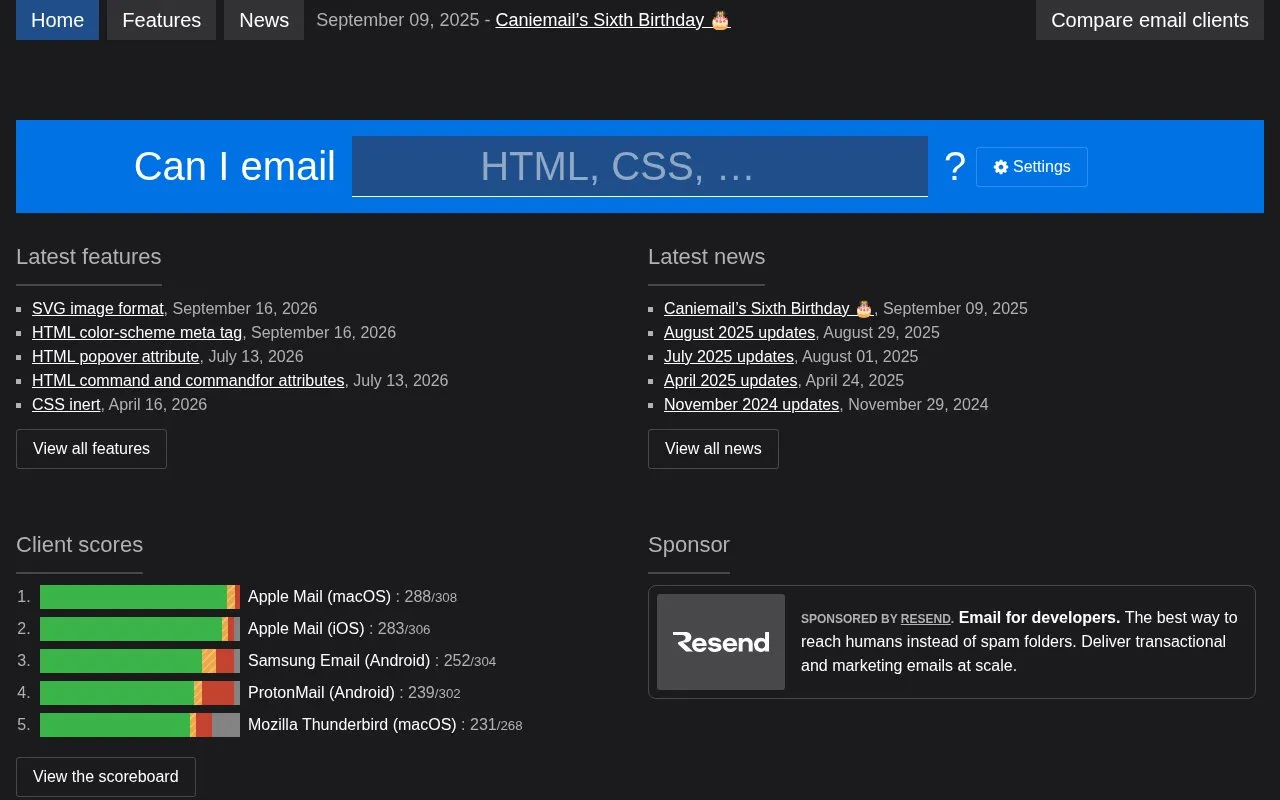Click View the scoreboard button
The height and width of the screenshot is (800, 1280).
pyautogui.click(x=106, y=777)
